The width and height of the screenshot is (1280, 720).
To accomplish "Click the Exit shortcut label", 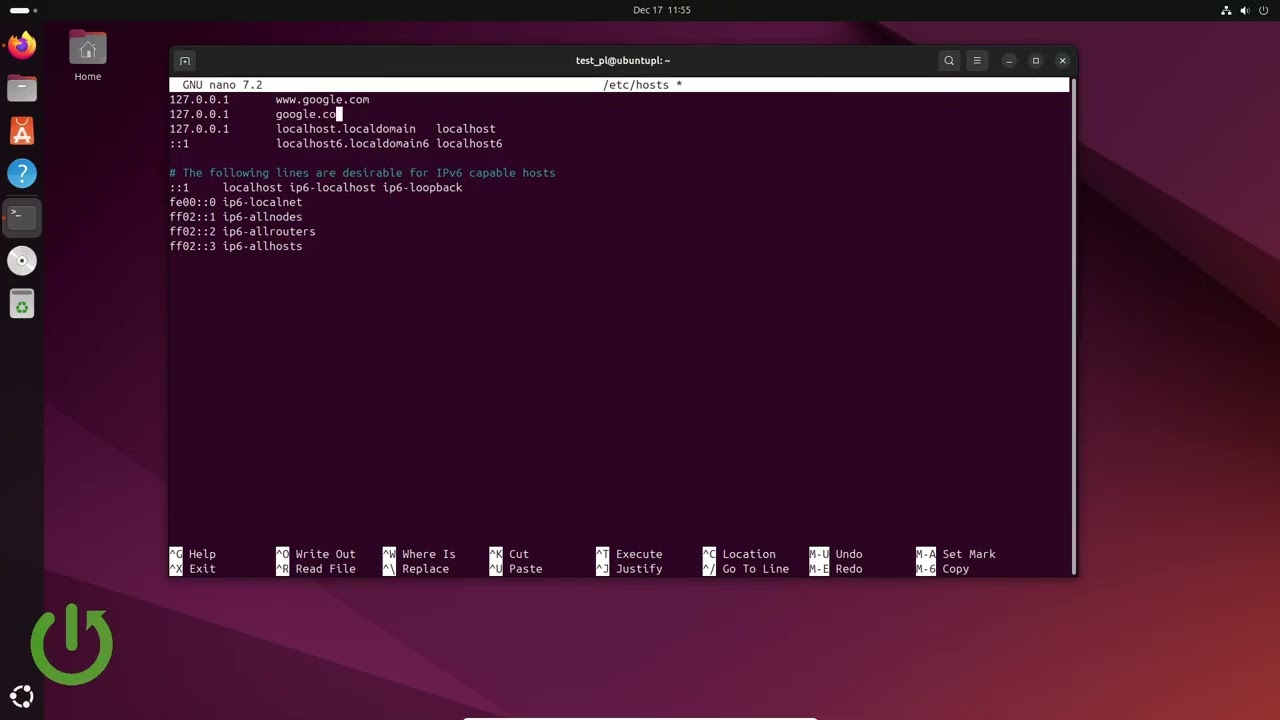I will pyautogui.click(x=202, y=569).
